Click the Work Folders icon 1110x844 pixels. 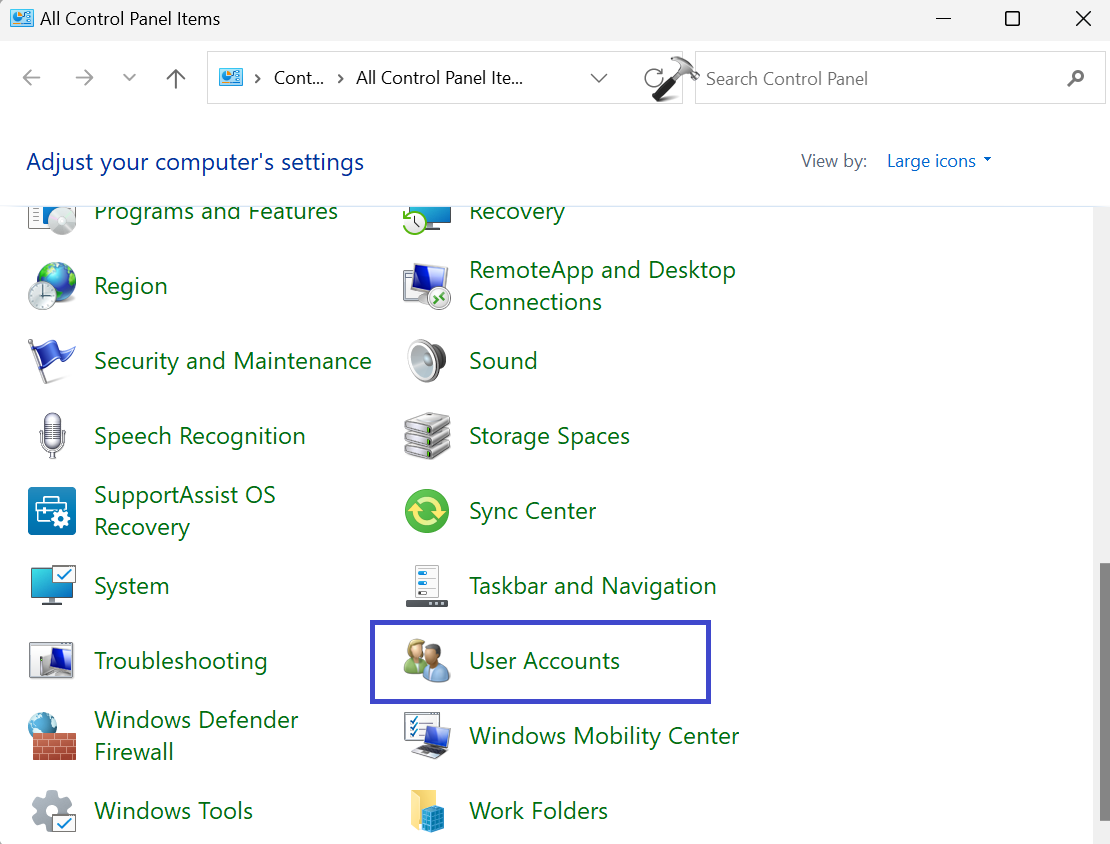tap(427, 811)
